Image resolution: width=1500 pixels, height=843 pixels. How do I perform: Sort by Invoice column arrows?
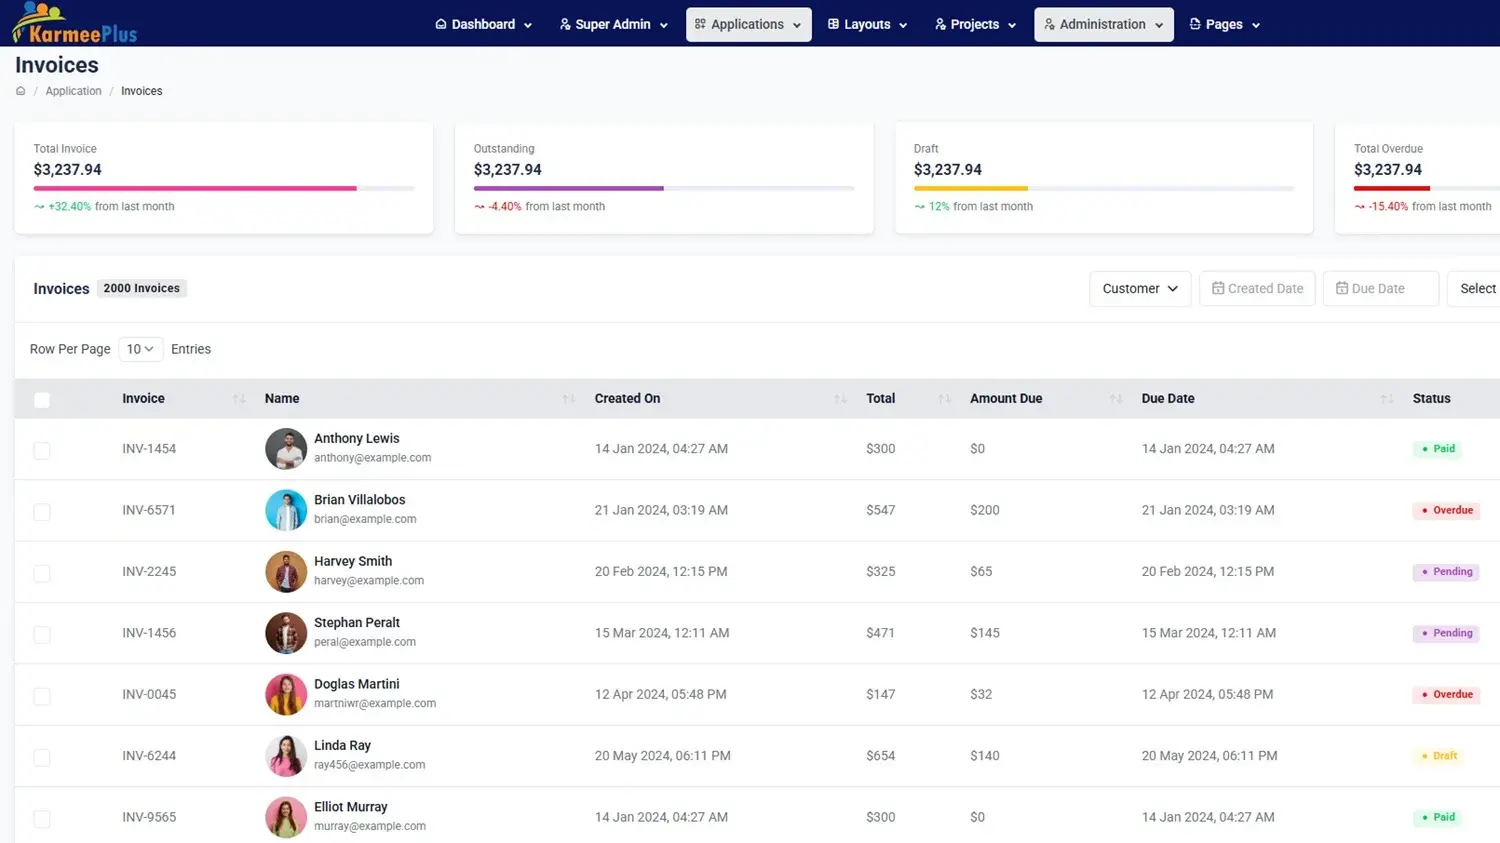click(239, 399)
